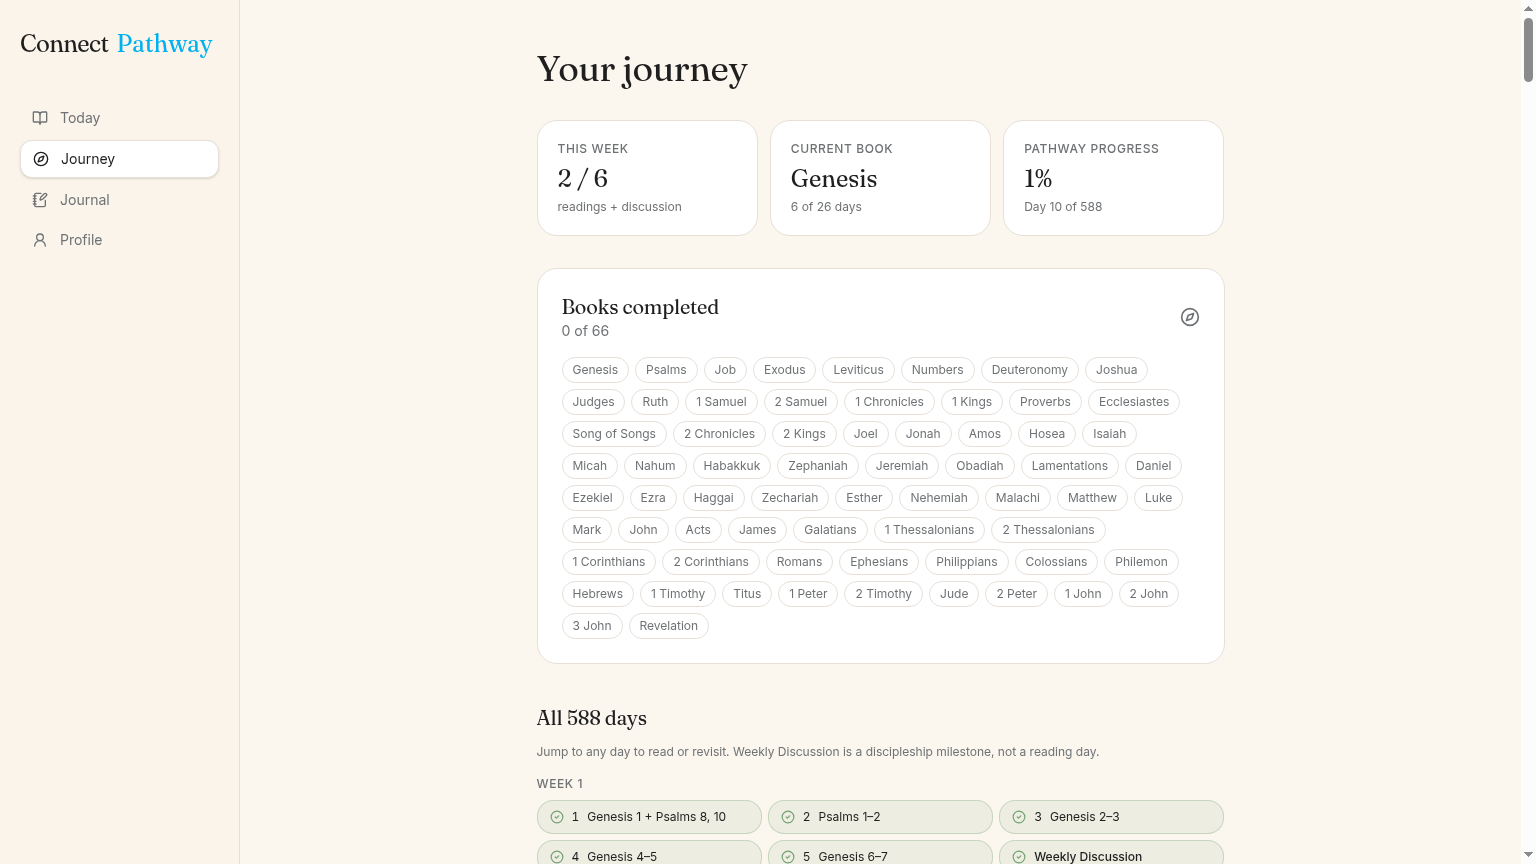
Task: Open day 5 Genesis 6–7 reading
Action: 880,853
